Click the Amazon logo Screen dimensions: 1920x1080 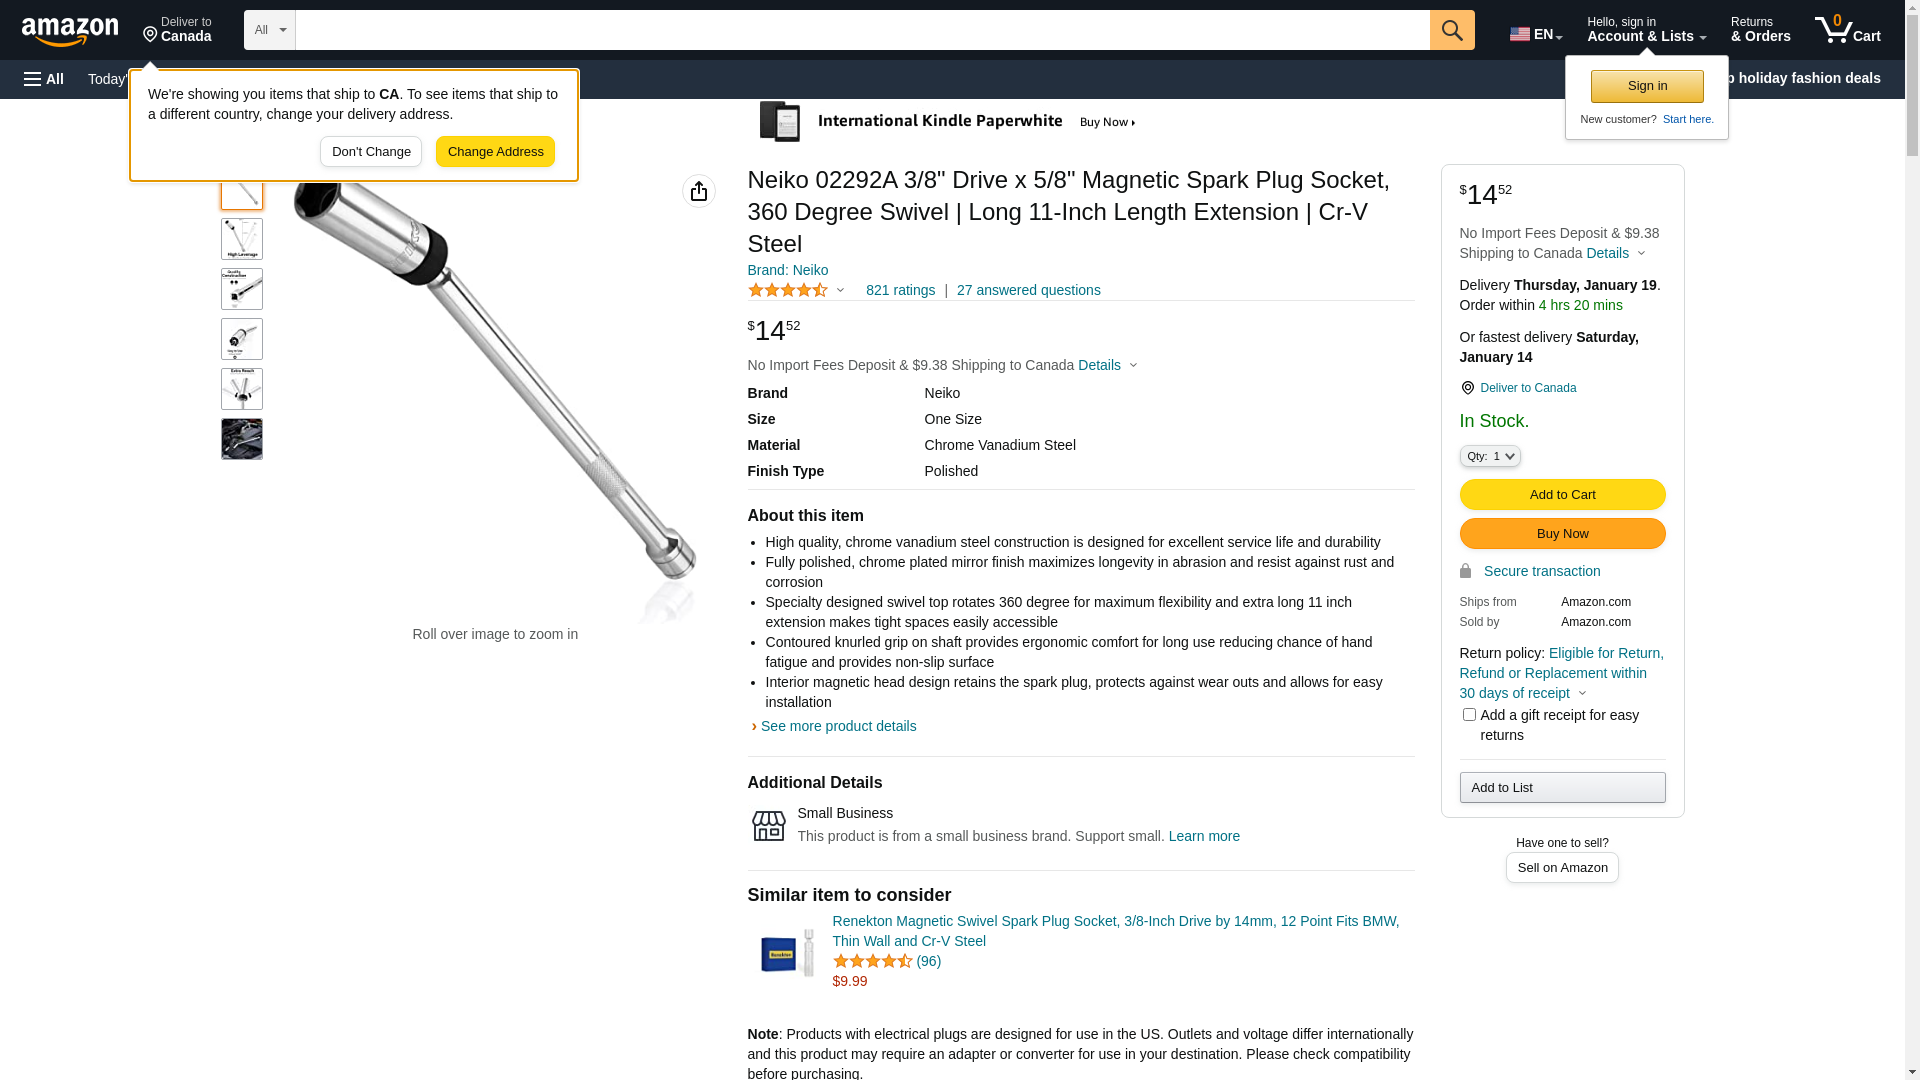pos(70,32)
